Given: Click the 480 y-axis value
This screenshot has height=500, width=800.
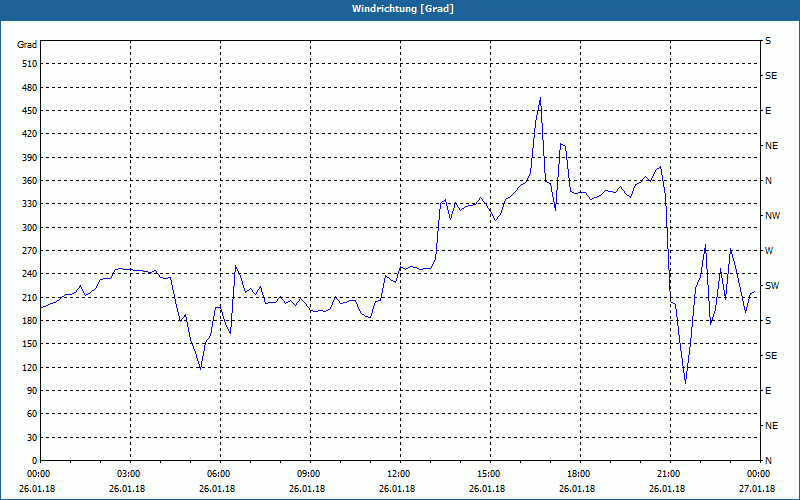Looking at the screenshot, I should [30, 88].
